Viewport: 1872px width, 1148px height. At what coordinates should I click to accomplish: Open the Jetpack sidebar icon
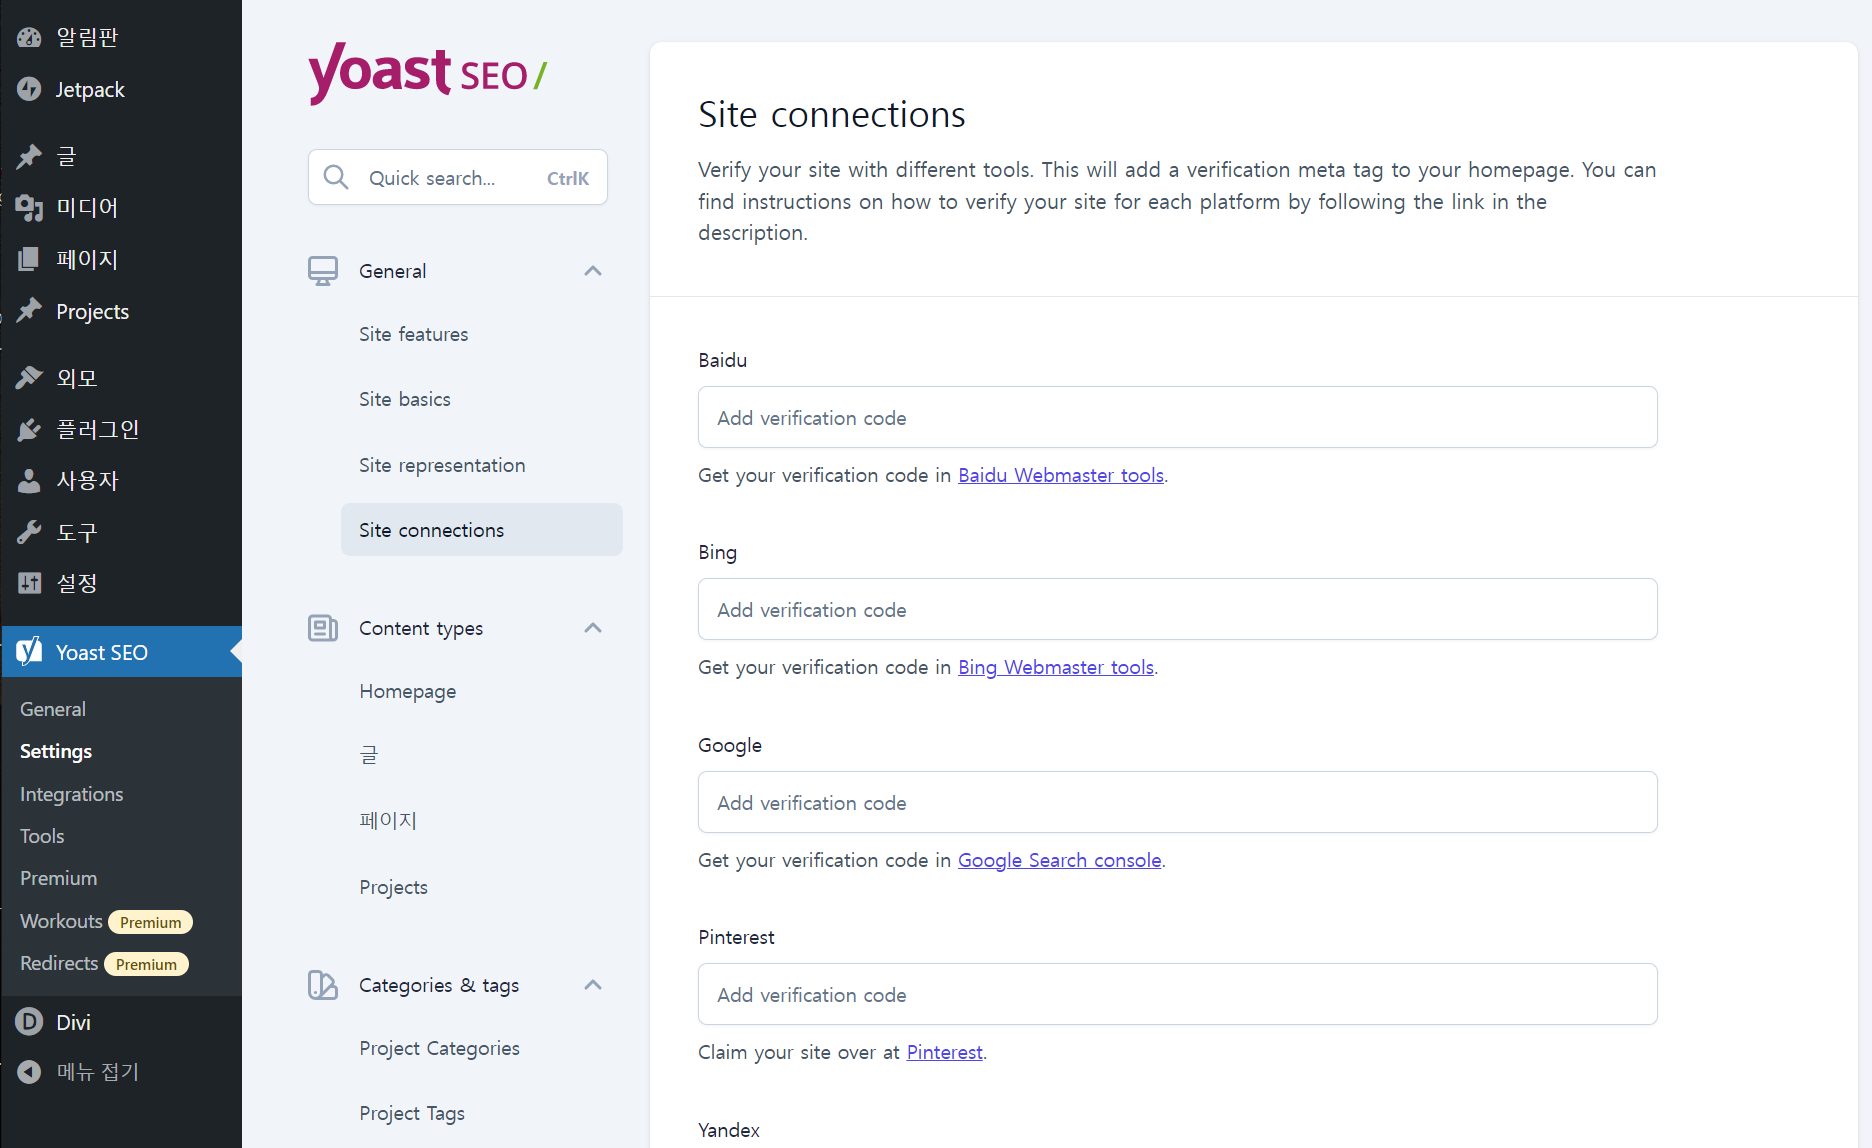pos(29,89)
